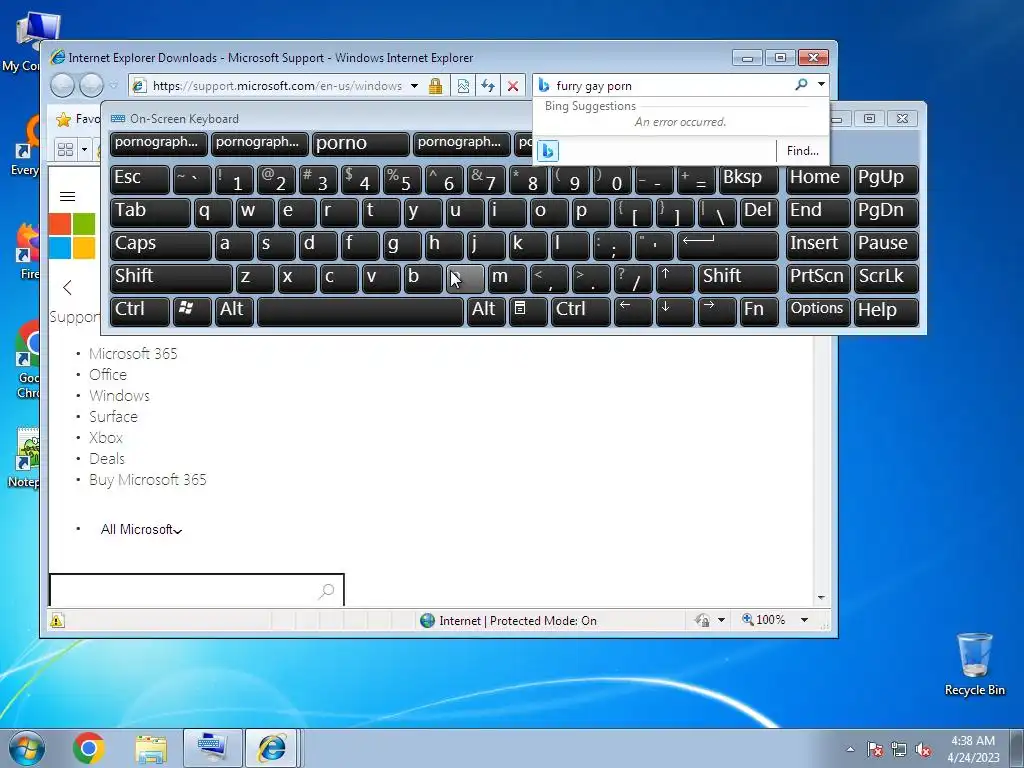Select the 'porno' text prediction
1024x768 pixels.
point(360,144)
